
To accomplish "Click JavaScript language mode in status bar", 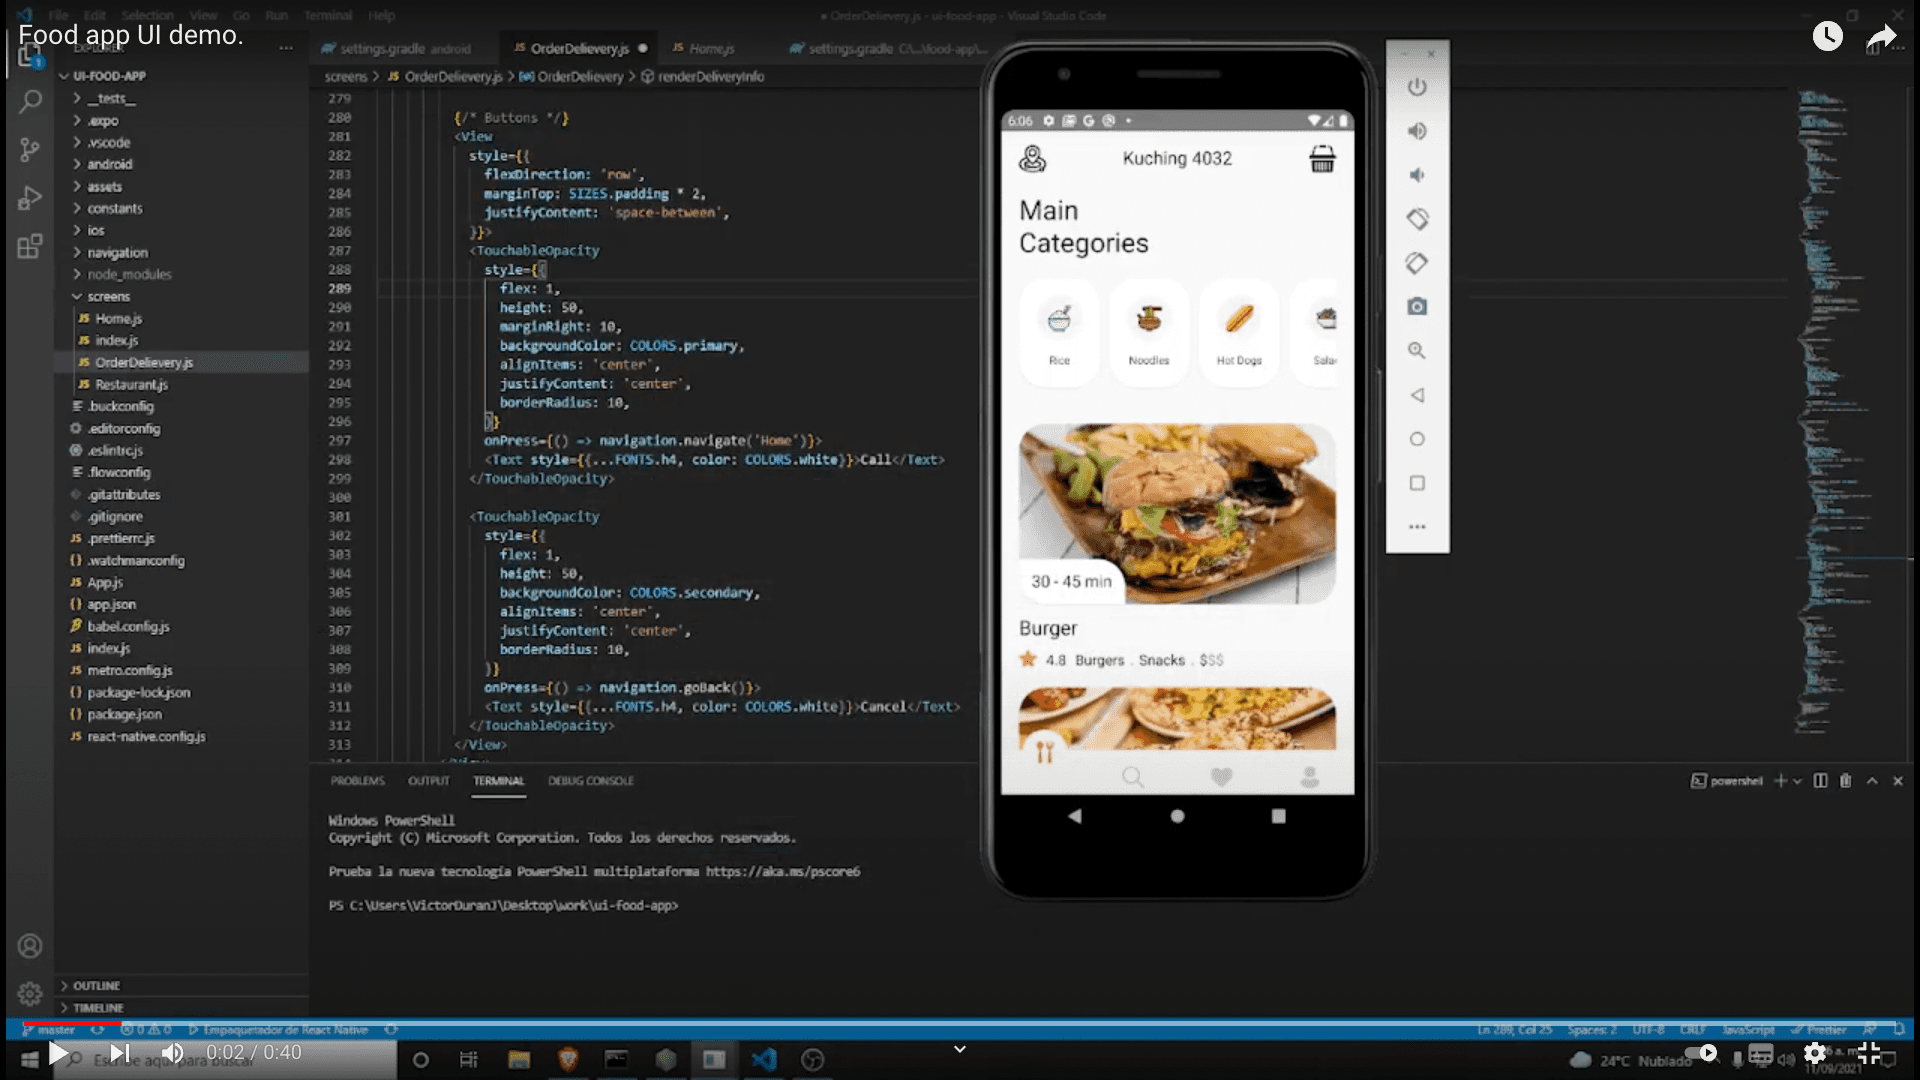I will pyautogui.click(x=1747, y=1029).
